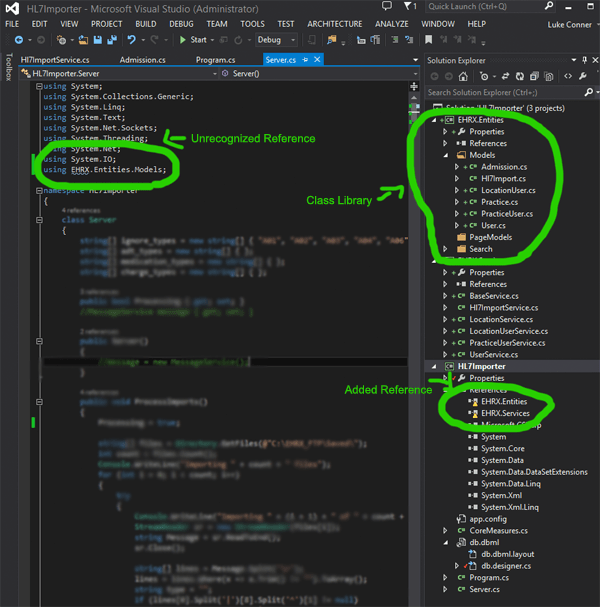Click the Sync with Active Document icon

point(505,76)
